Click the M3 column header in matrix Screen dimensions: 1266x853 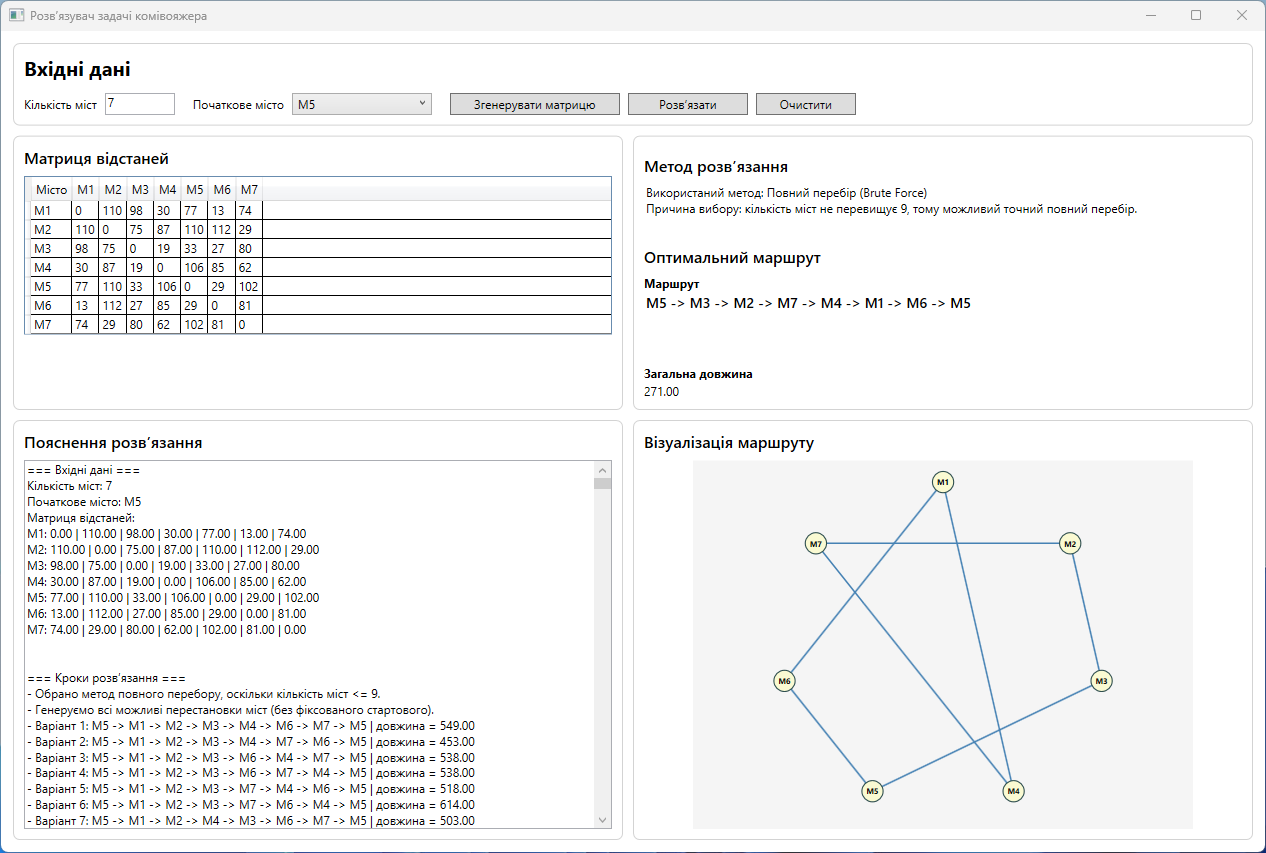140,190
